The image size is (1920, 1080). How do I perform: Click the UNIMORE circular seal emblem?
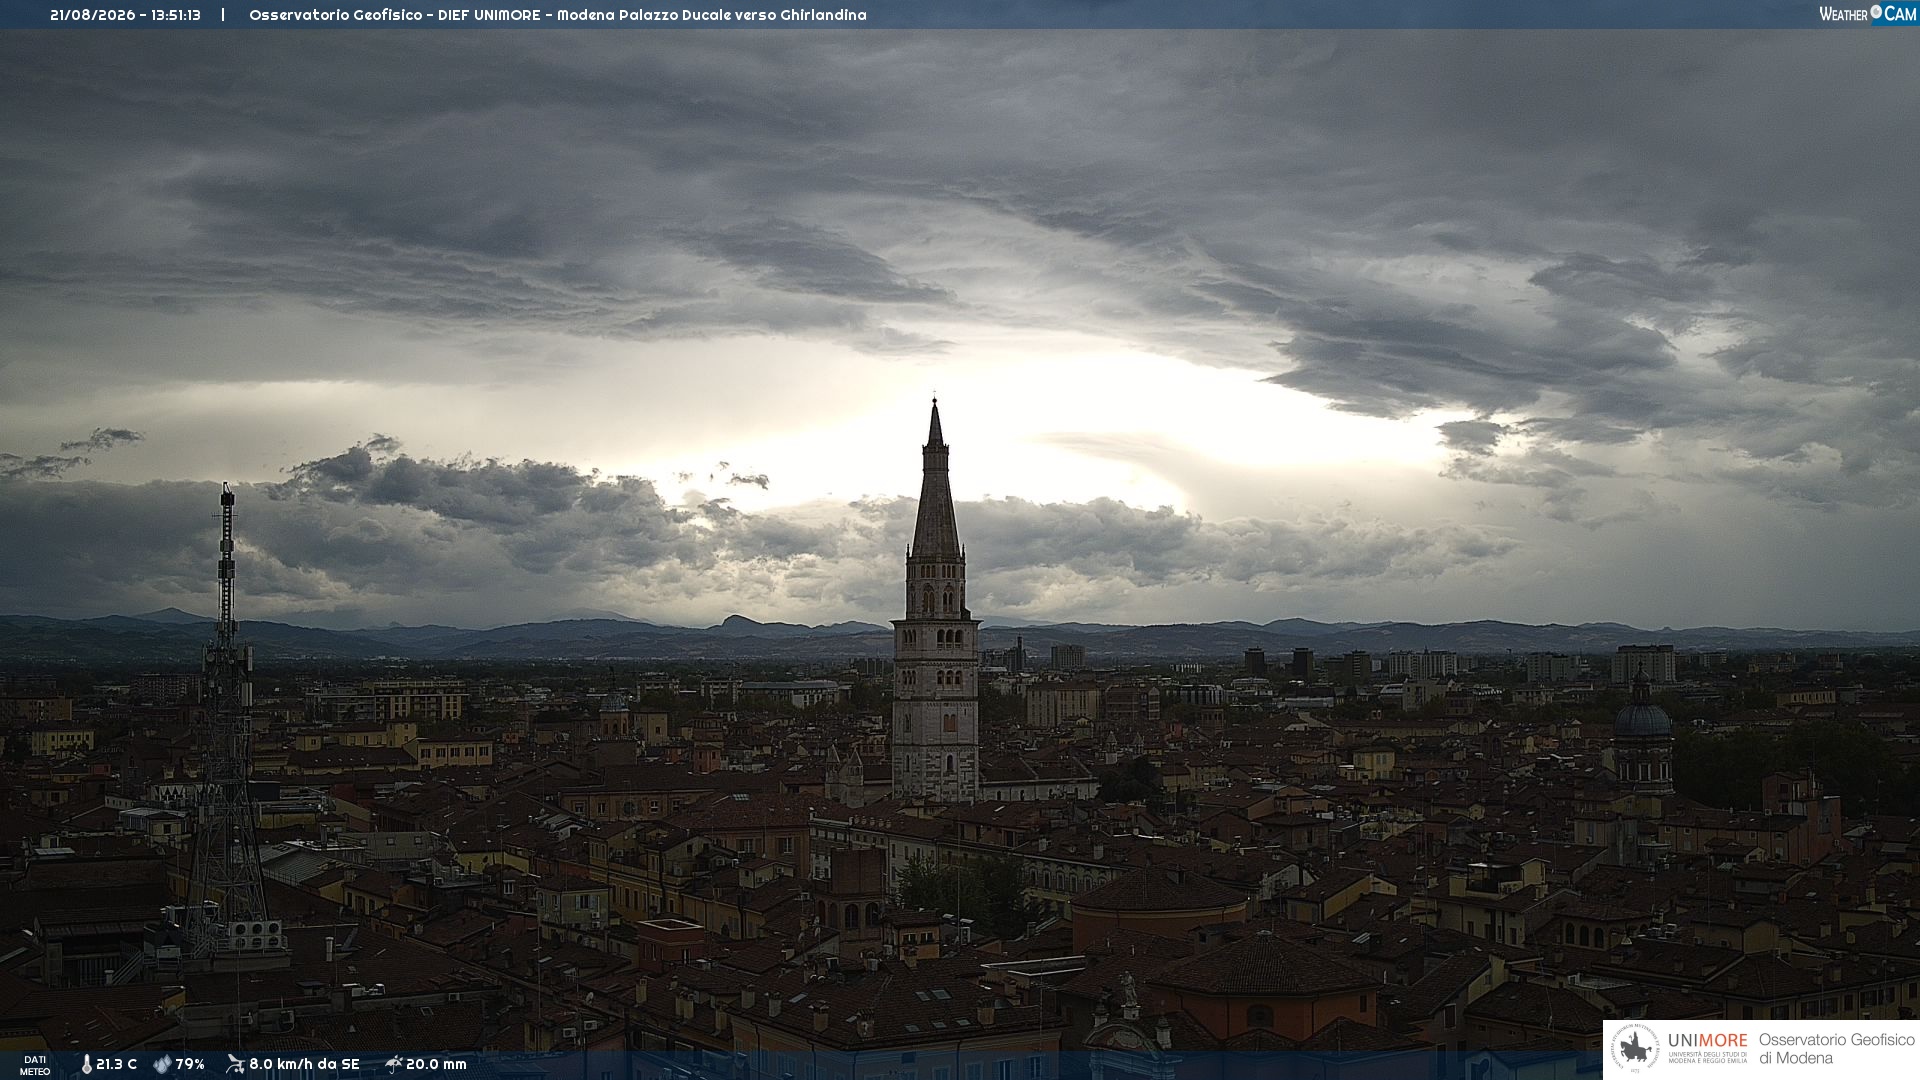(x=1635, y=1049)
